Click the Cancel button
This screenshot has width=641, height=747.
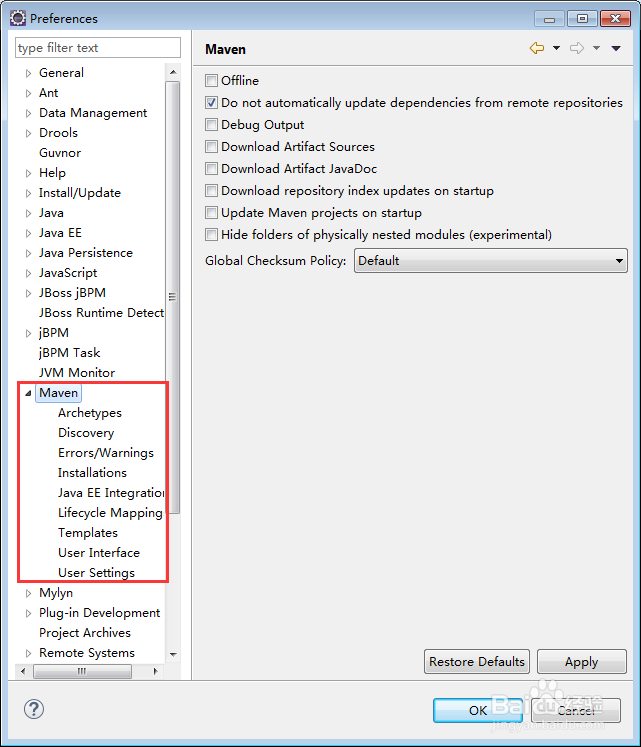(x=576, y=710)
